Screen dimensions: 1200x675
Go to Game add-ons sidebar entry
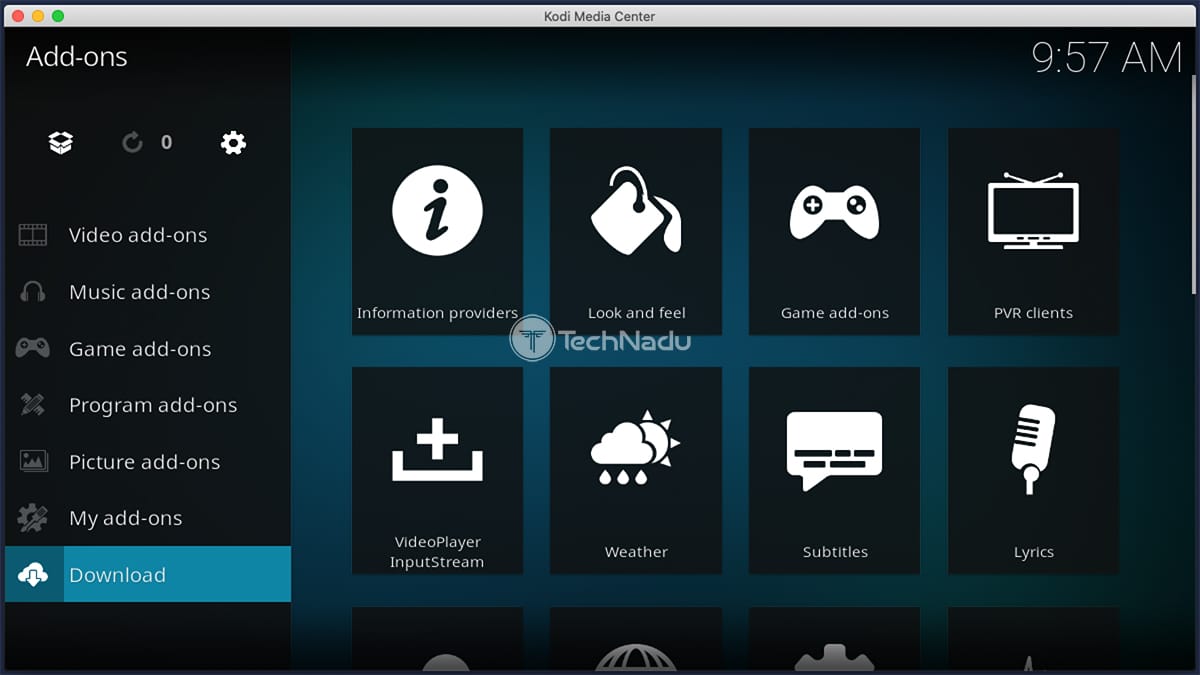tap(148, 348)
